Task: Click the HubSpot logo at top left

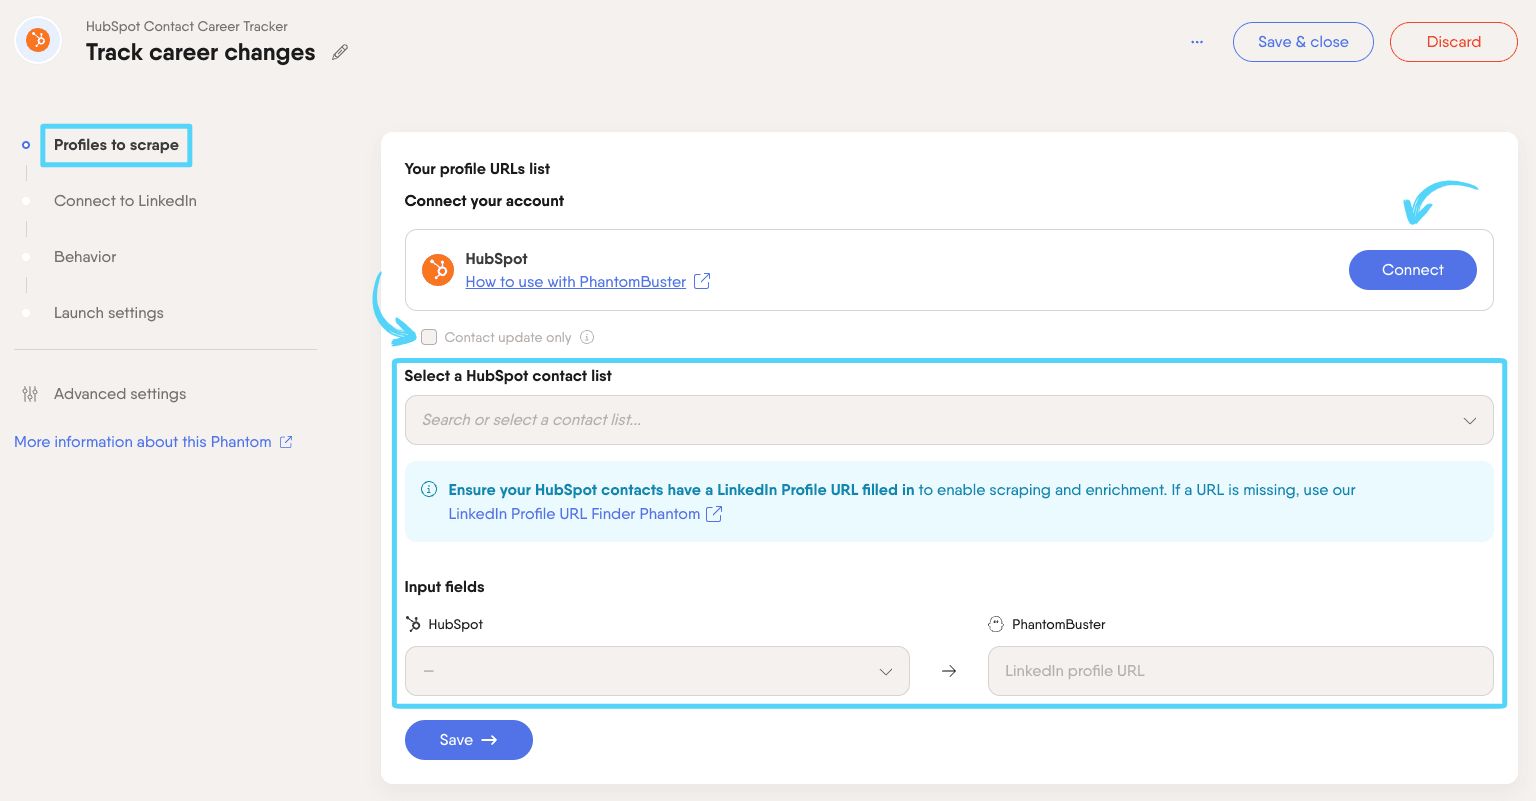Action: 38,41
